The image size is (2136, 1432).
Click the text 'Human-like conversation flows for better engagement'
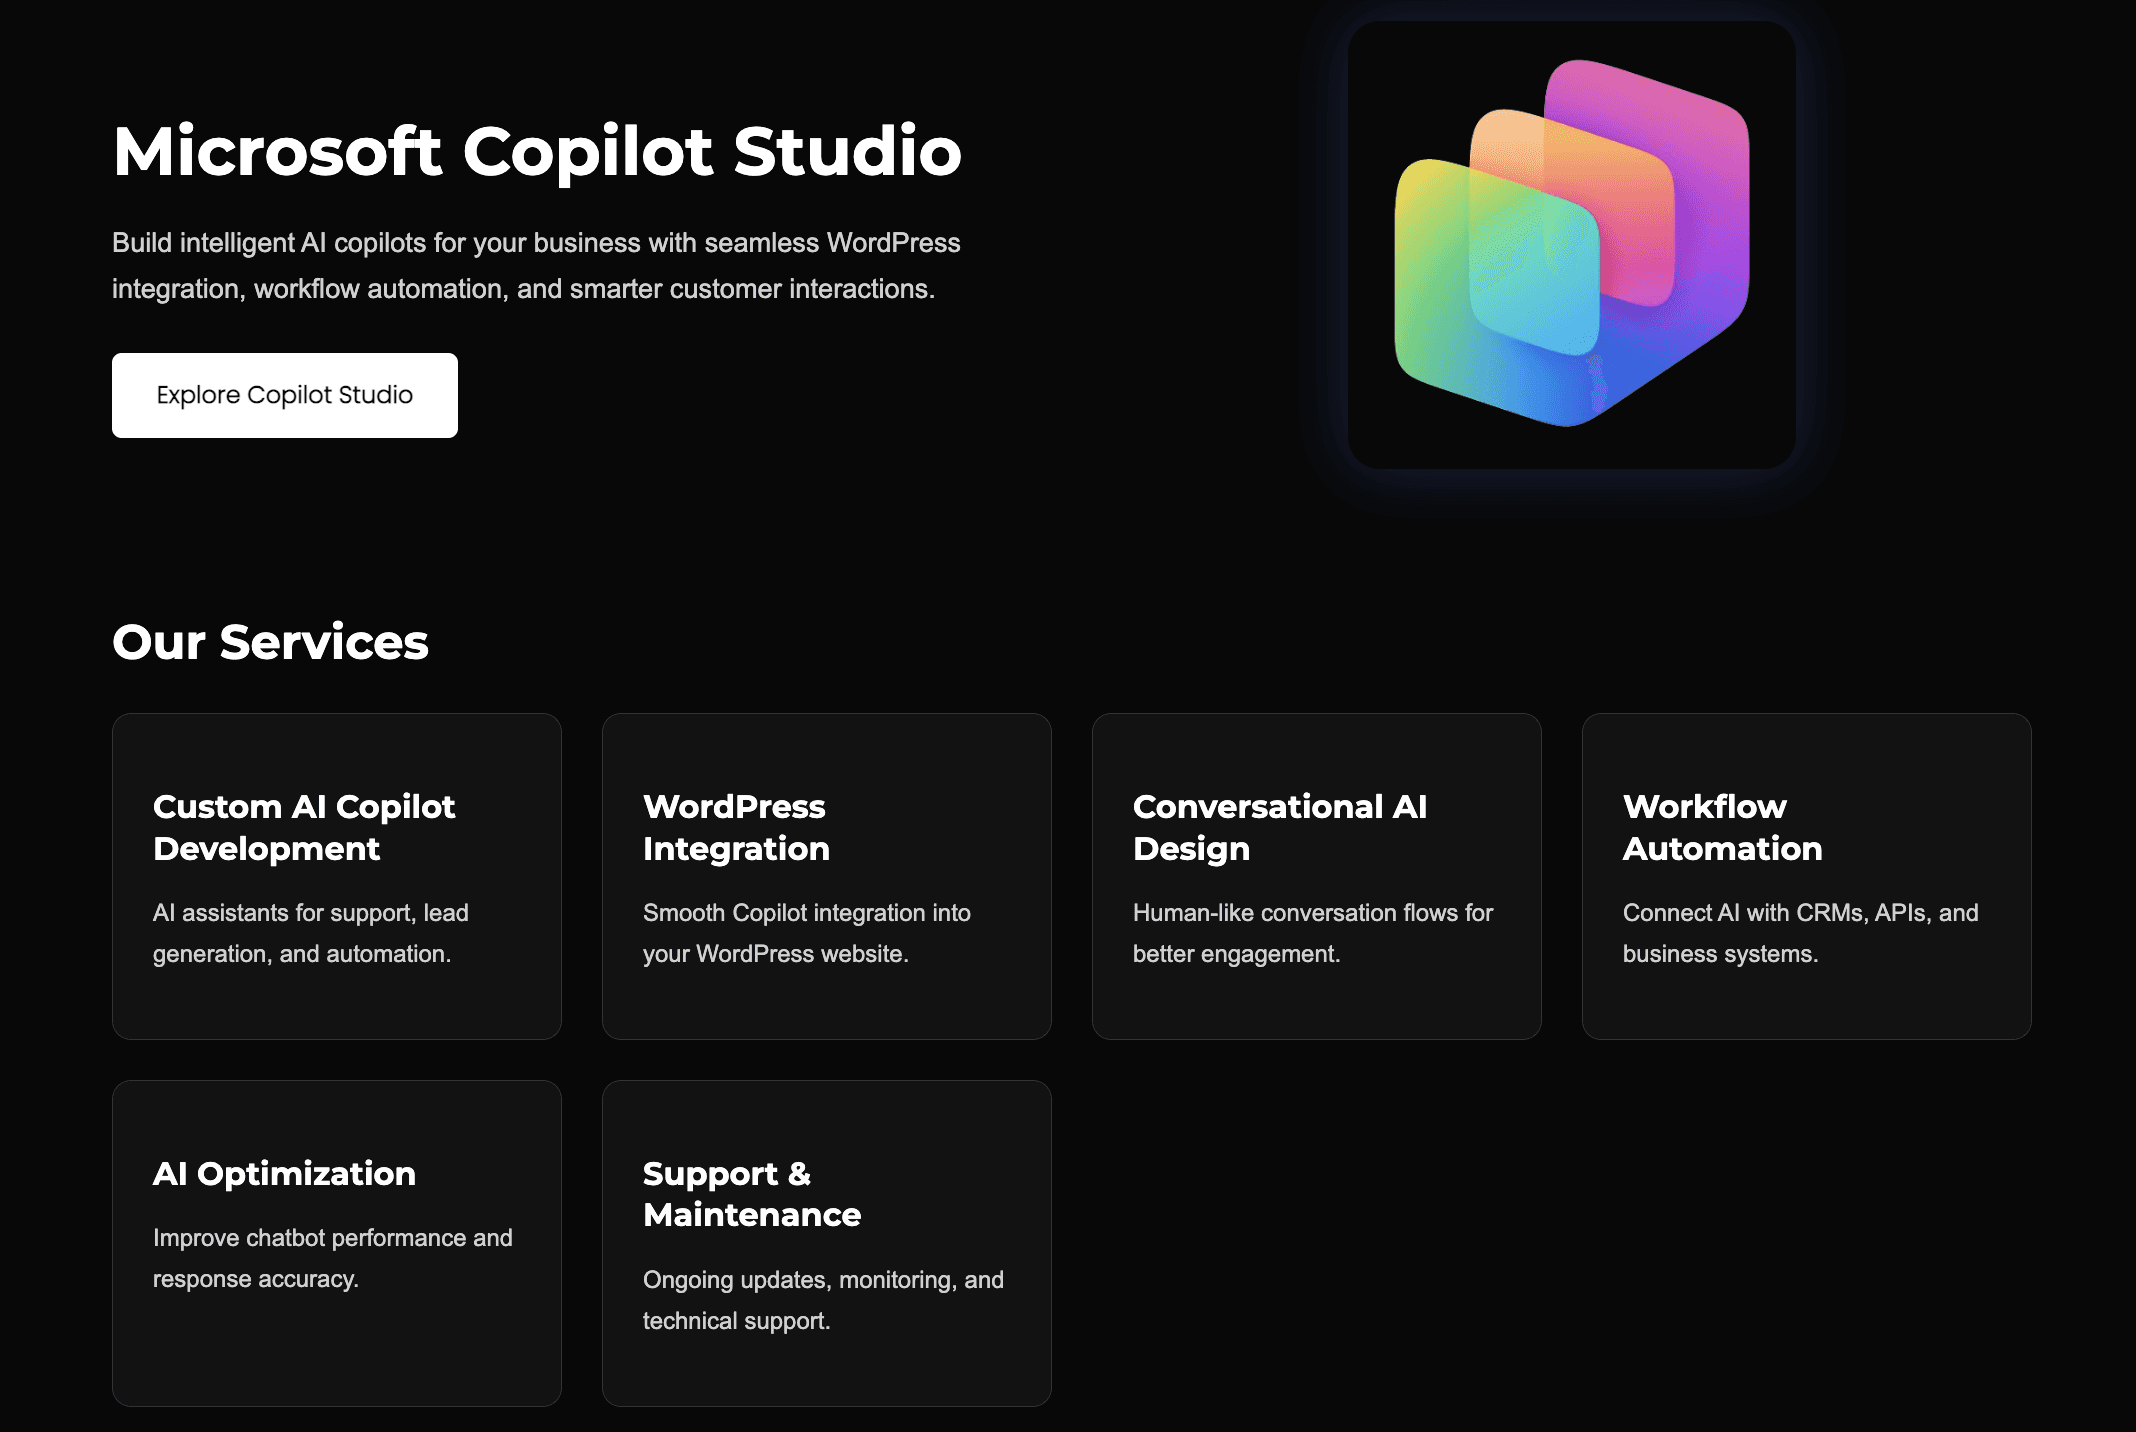coord(1313,933)
